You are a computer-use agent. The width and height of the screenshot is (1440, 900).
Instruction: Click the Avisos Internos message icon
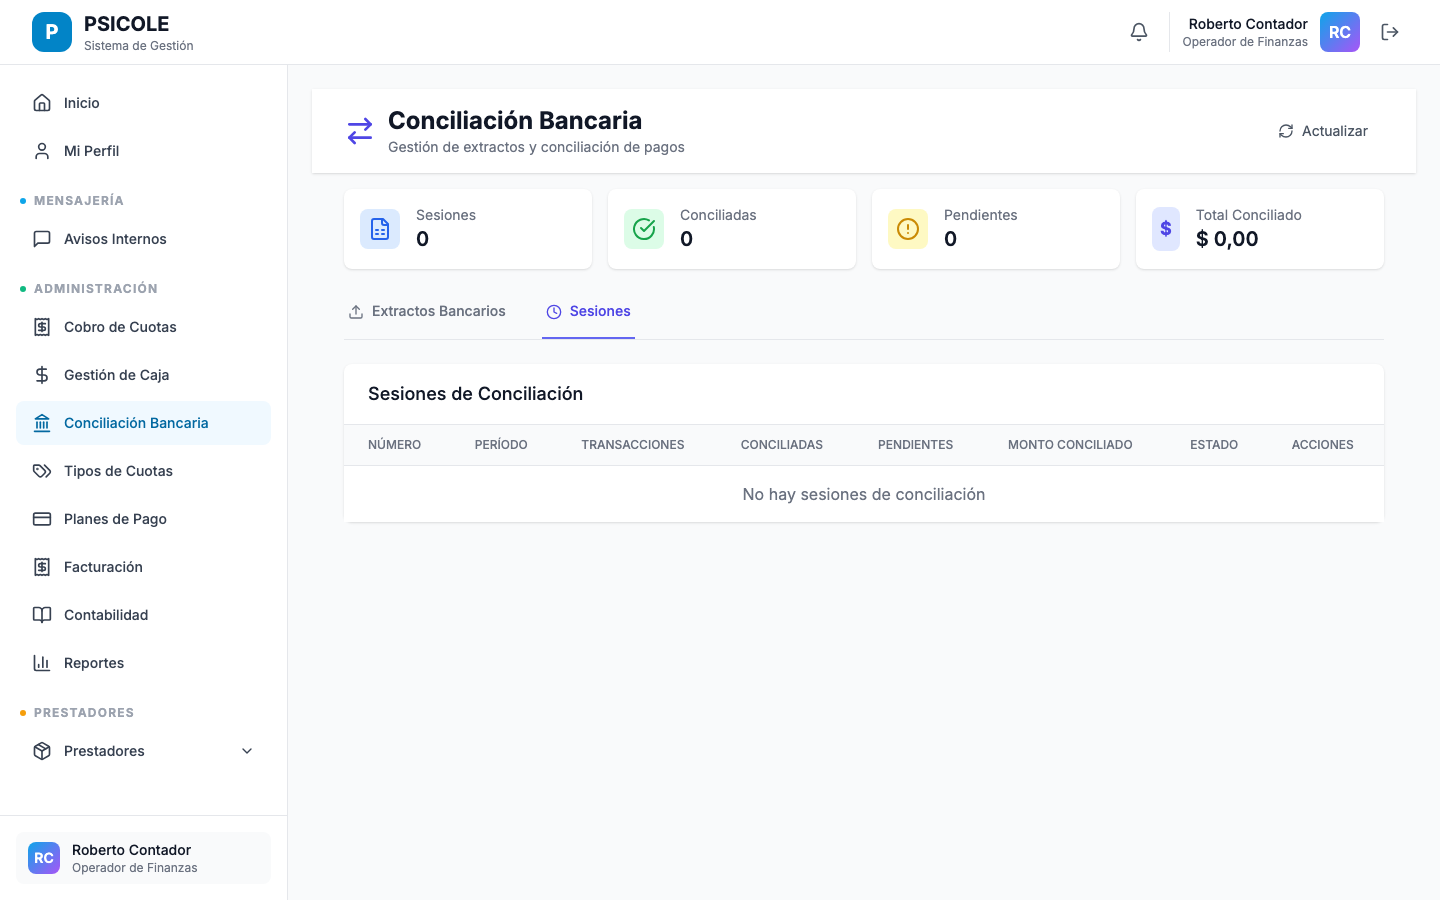42,239
